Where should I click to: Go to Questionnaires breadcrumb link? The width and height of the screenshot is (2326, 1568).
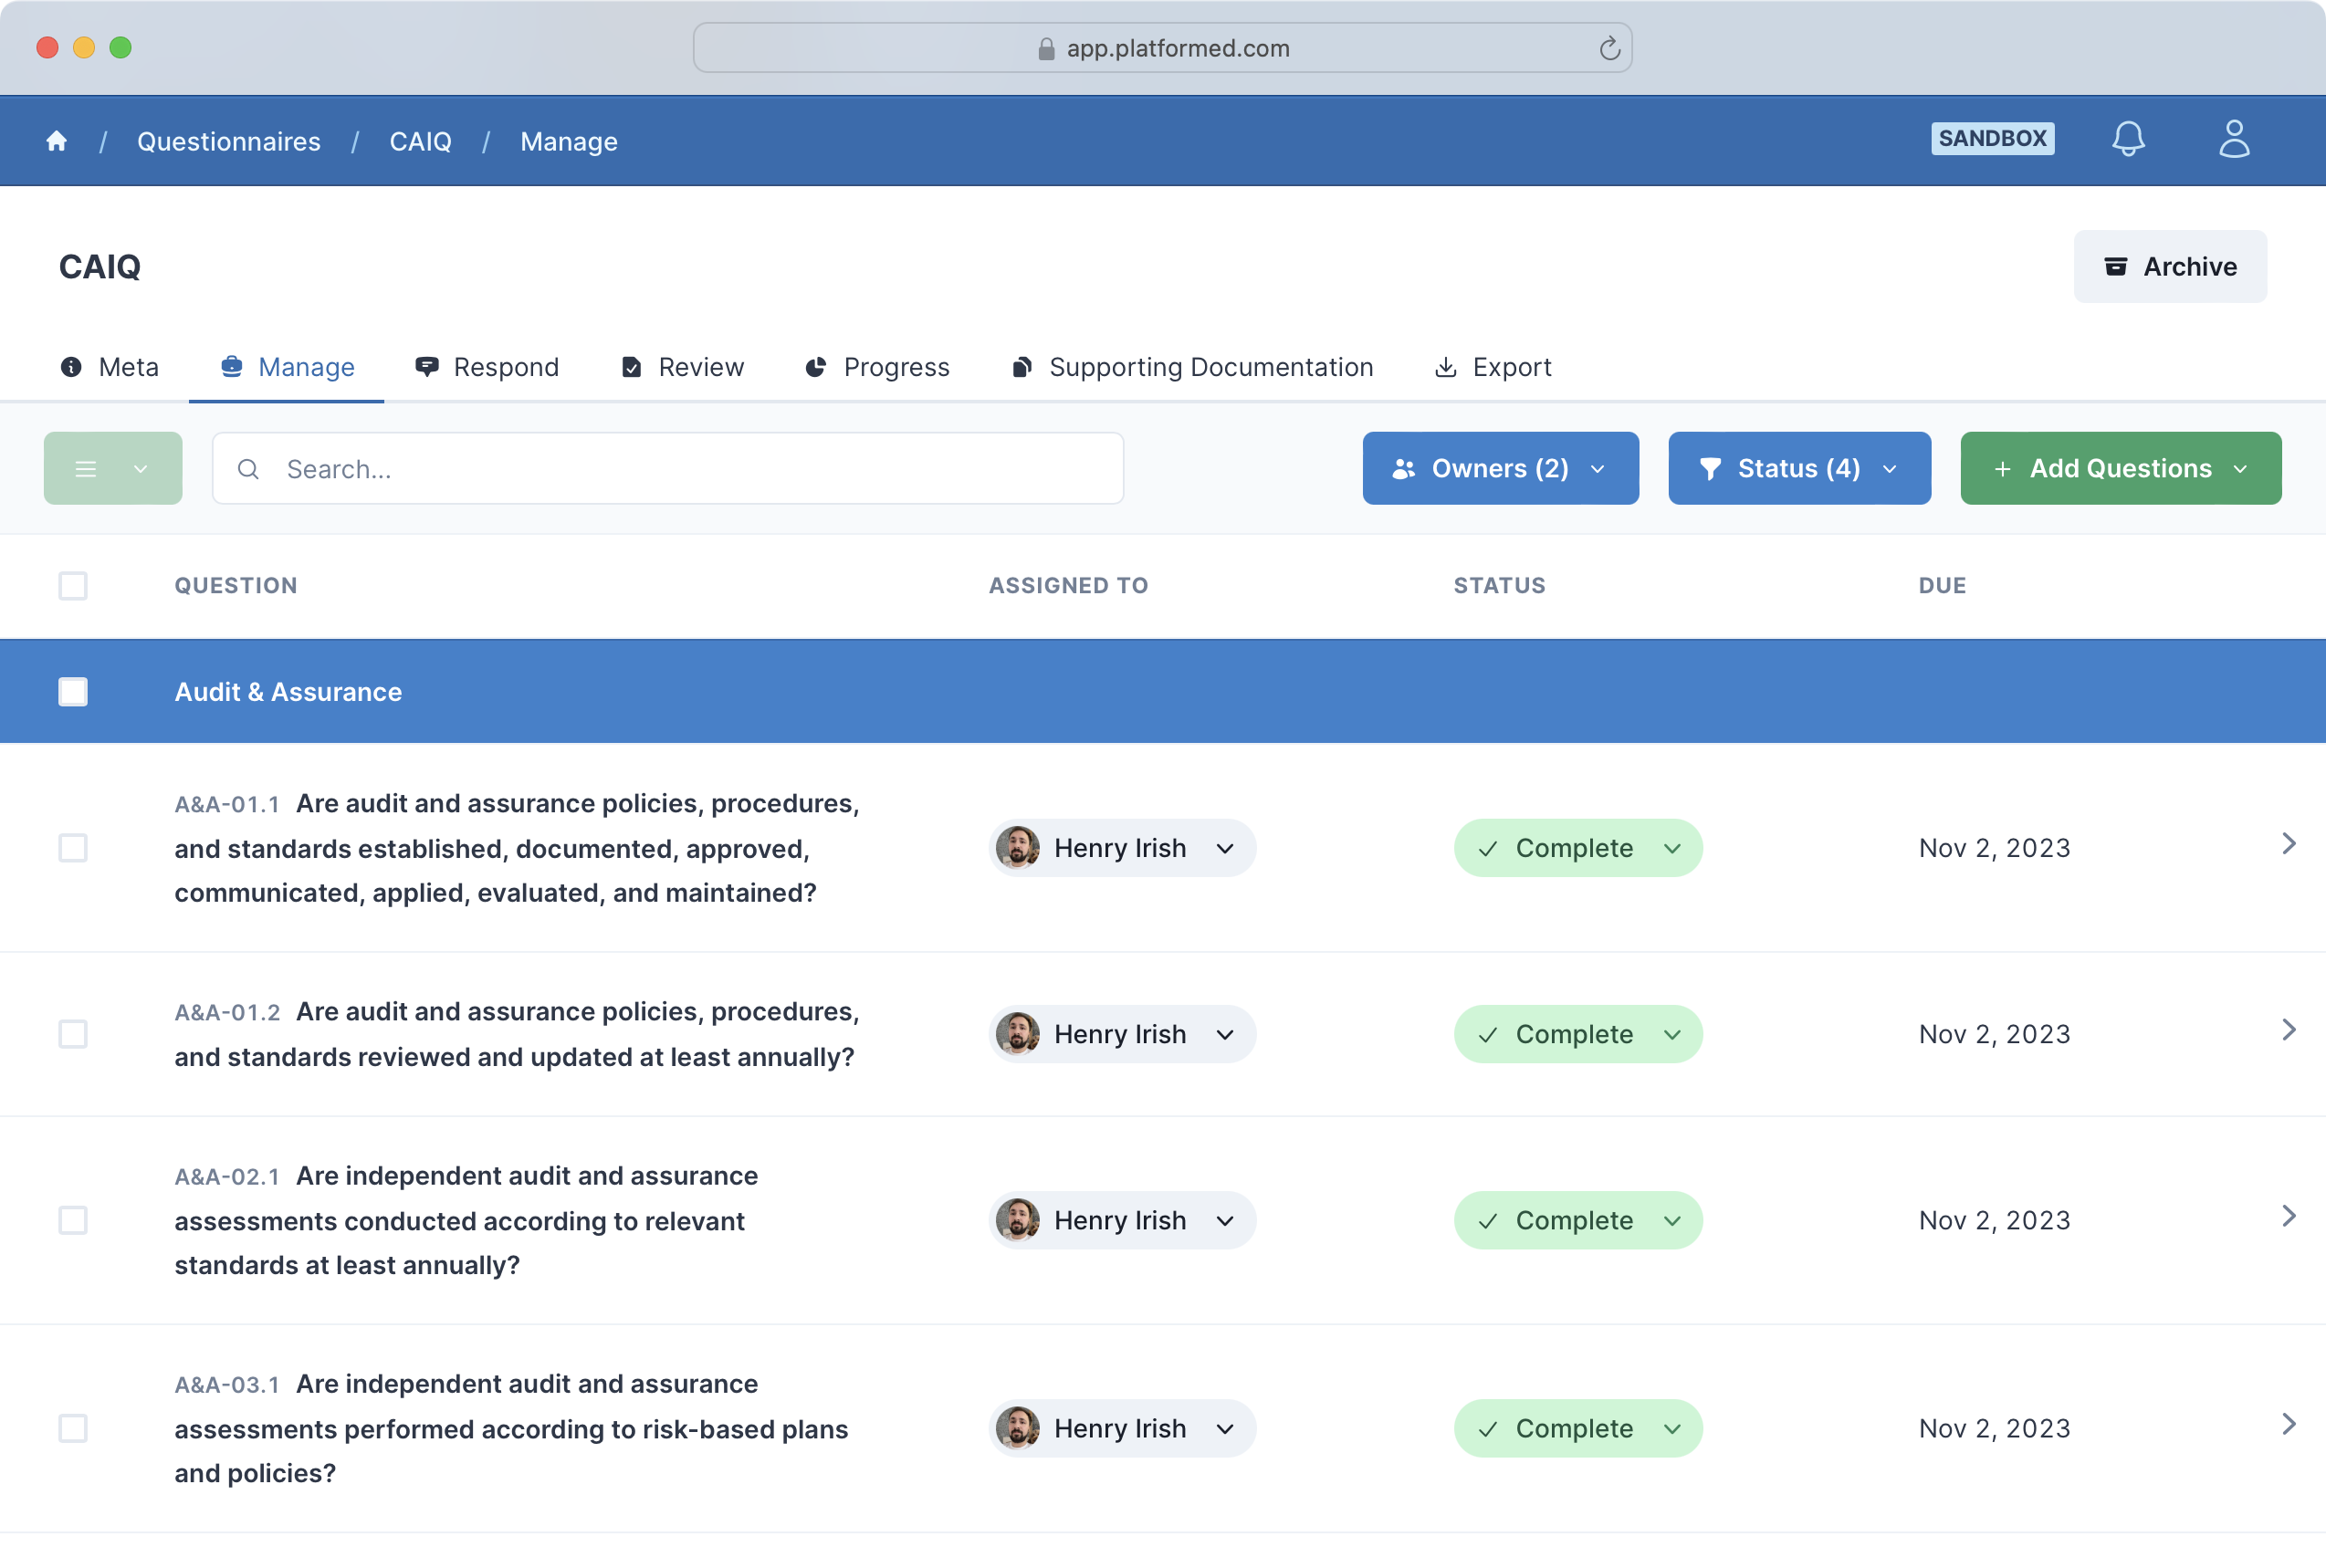coord(229,142)
